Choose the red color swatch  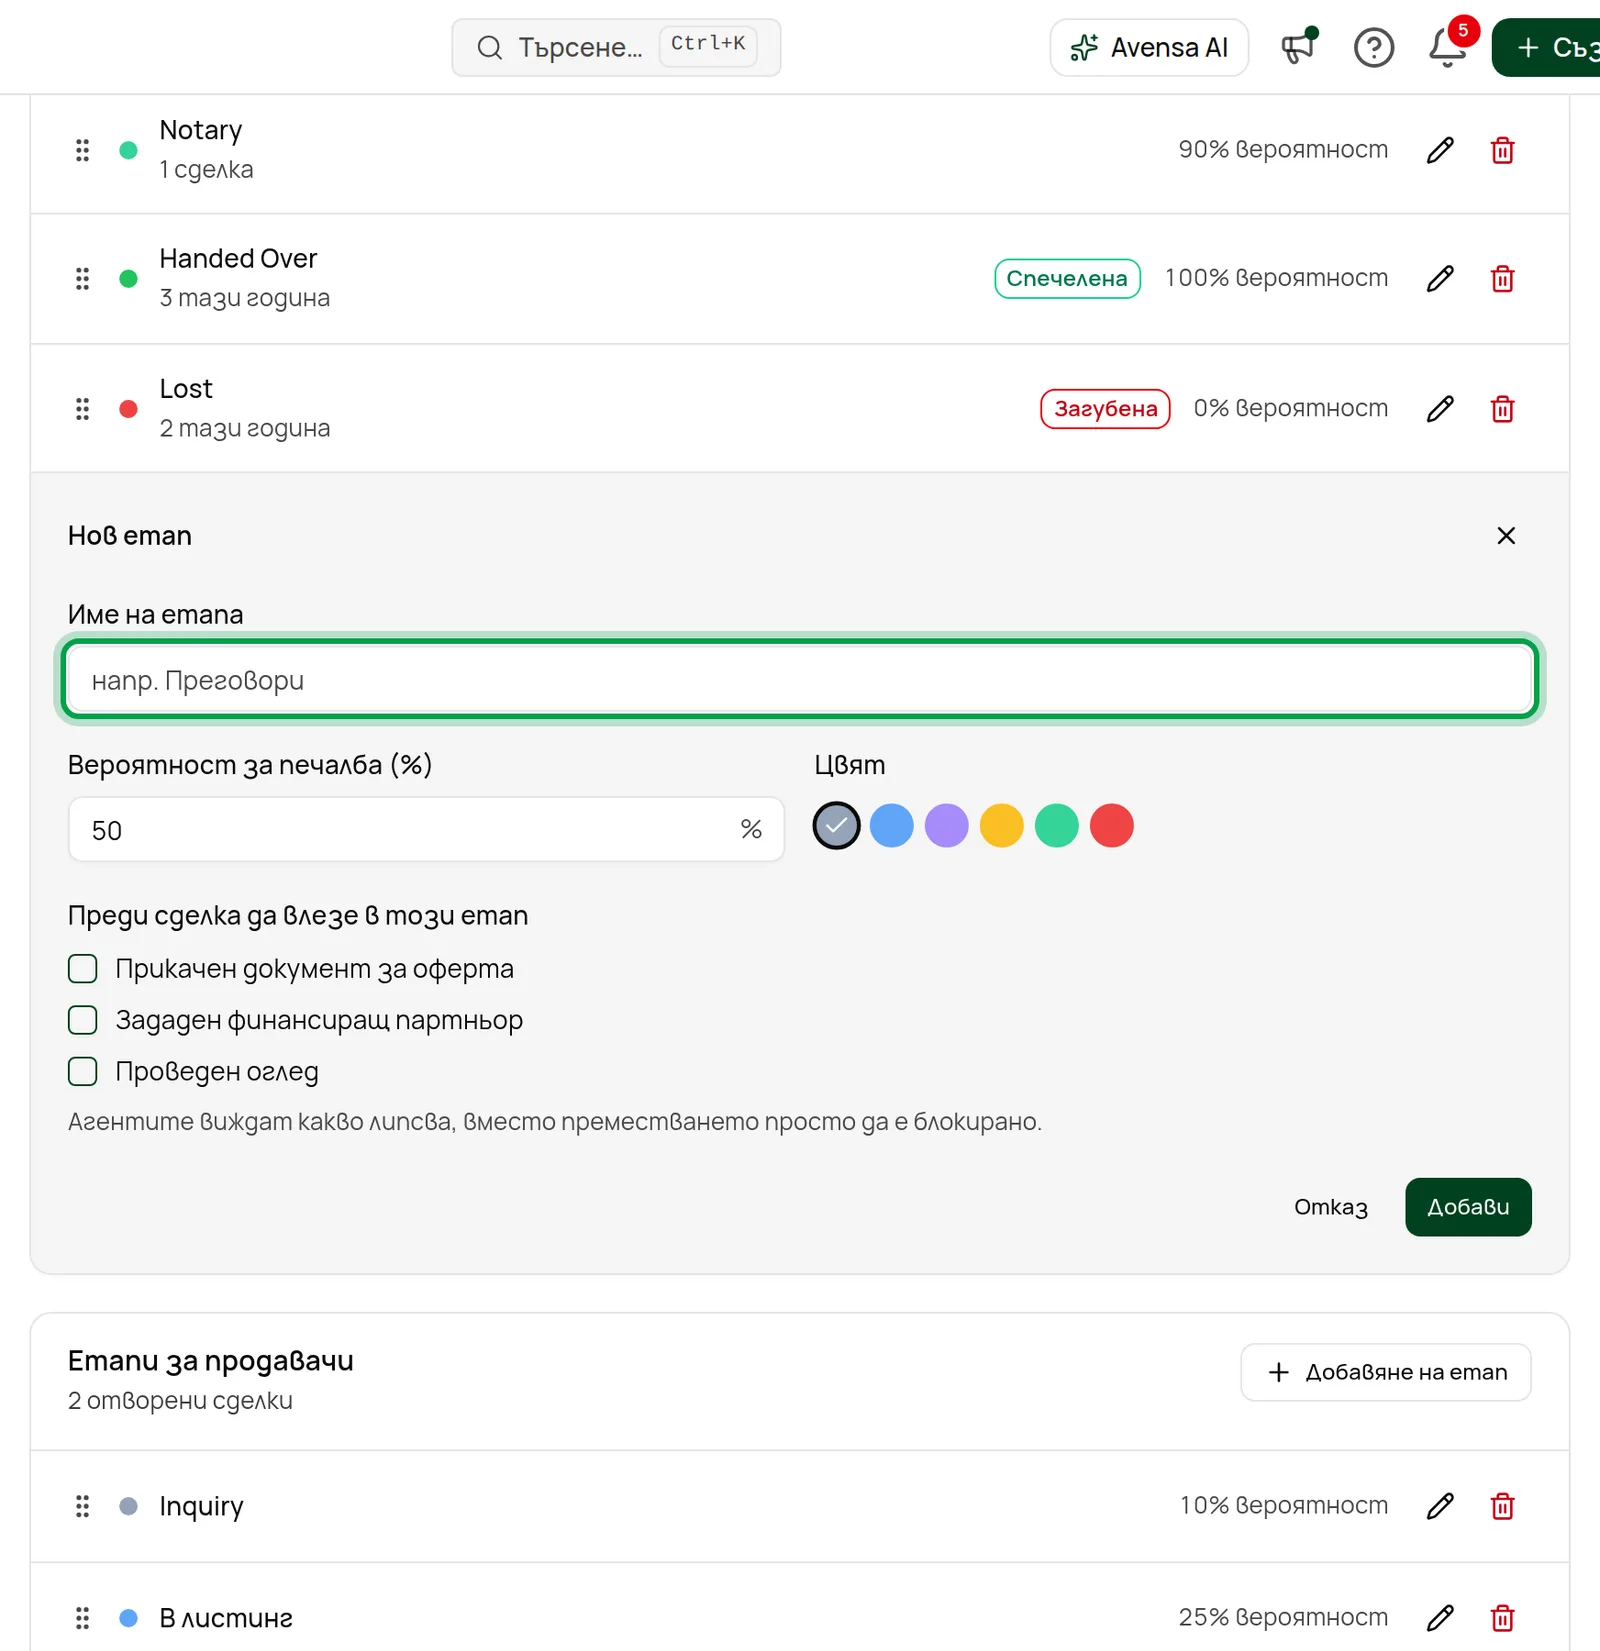point(1111,825)
